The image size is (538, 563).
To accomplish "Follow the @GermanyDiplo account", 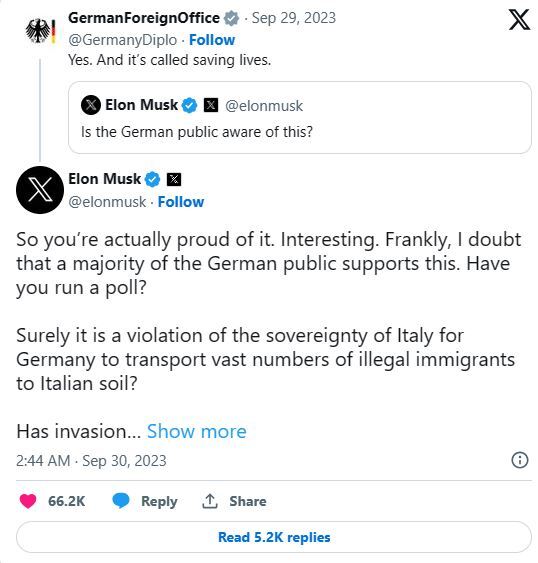I will [212, 40].
